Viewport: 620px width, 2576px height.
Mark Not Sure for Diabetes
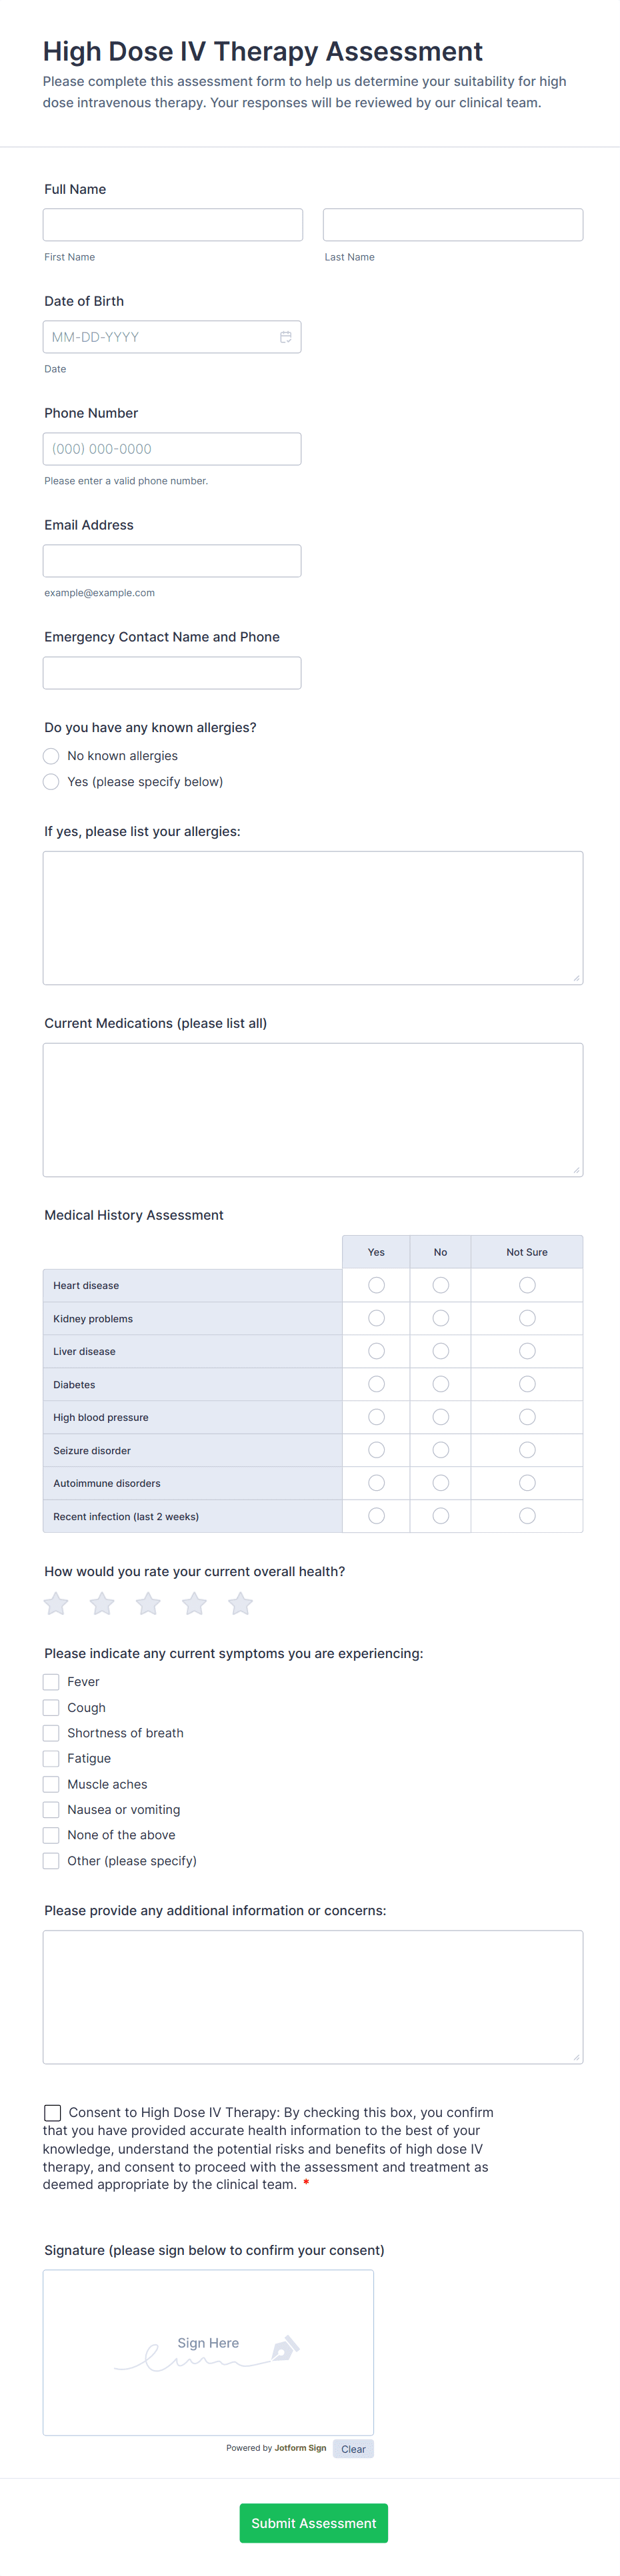(x=527, y=1384)
